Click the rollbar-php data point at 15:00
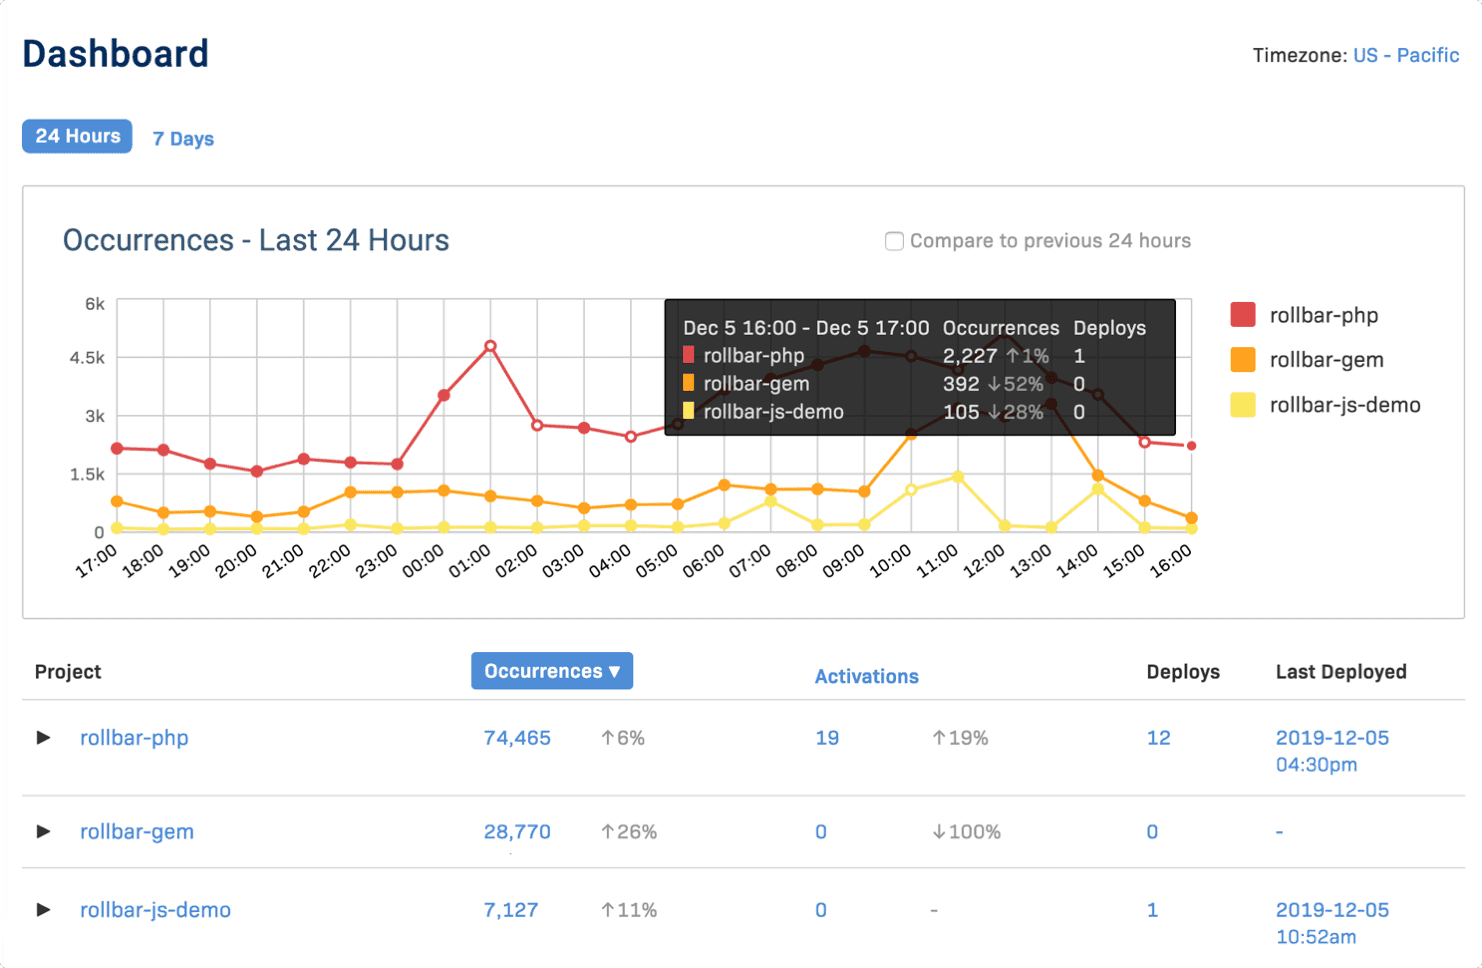The image size is (1482, 968). click(1145, 442)
